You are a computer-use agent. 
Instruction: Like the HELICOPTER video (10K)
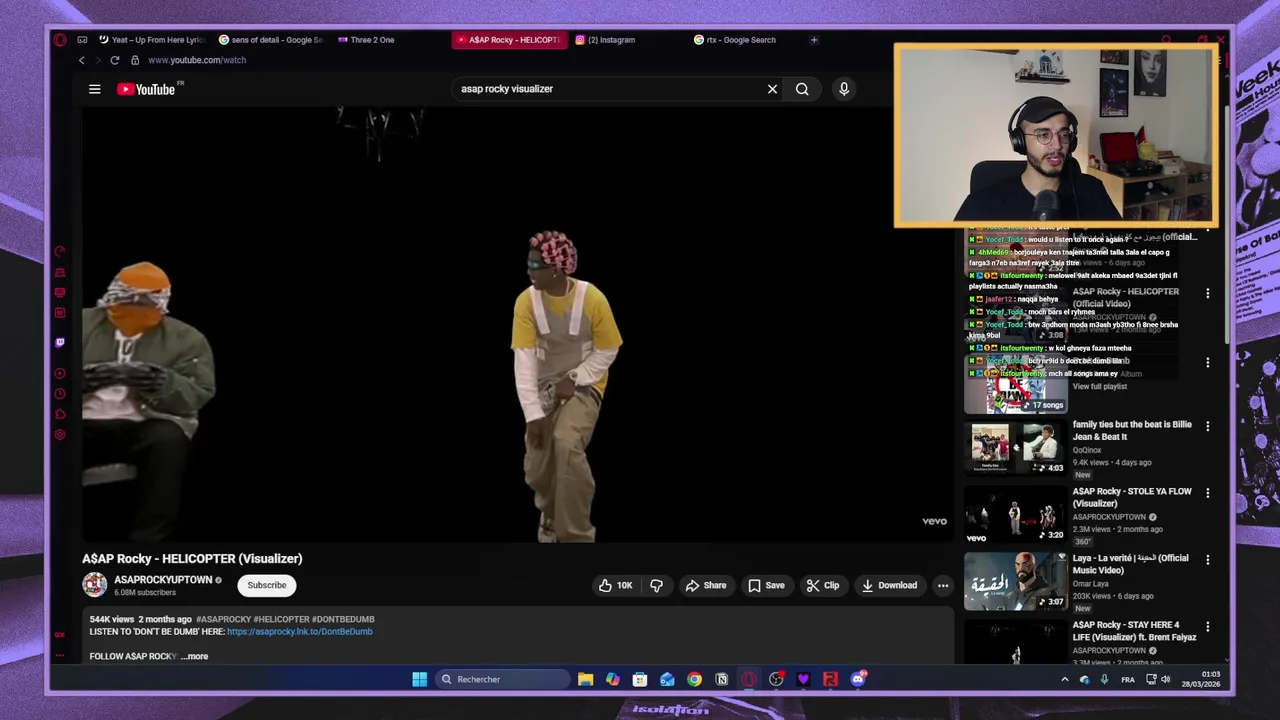615,585
